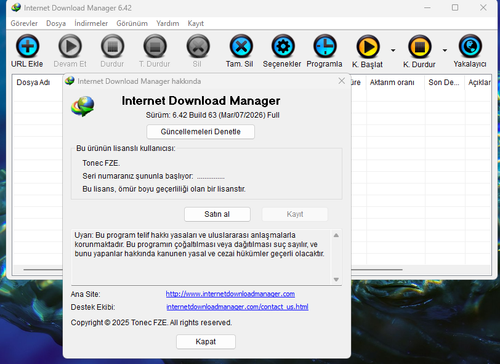The width and height of the screenshot is (500, 364).
Task: Click the Destek Ekibi label
Action: click(93, 307)
